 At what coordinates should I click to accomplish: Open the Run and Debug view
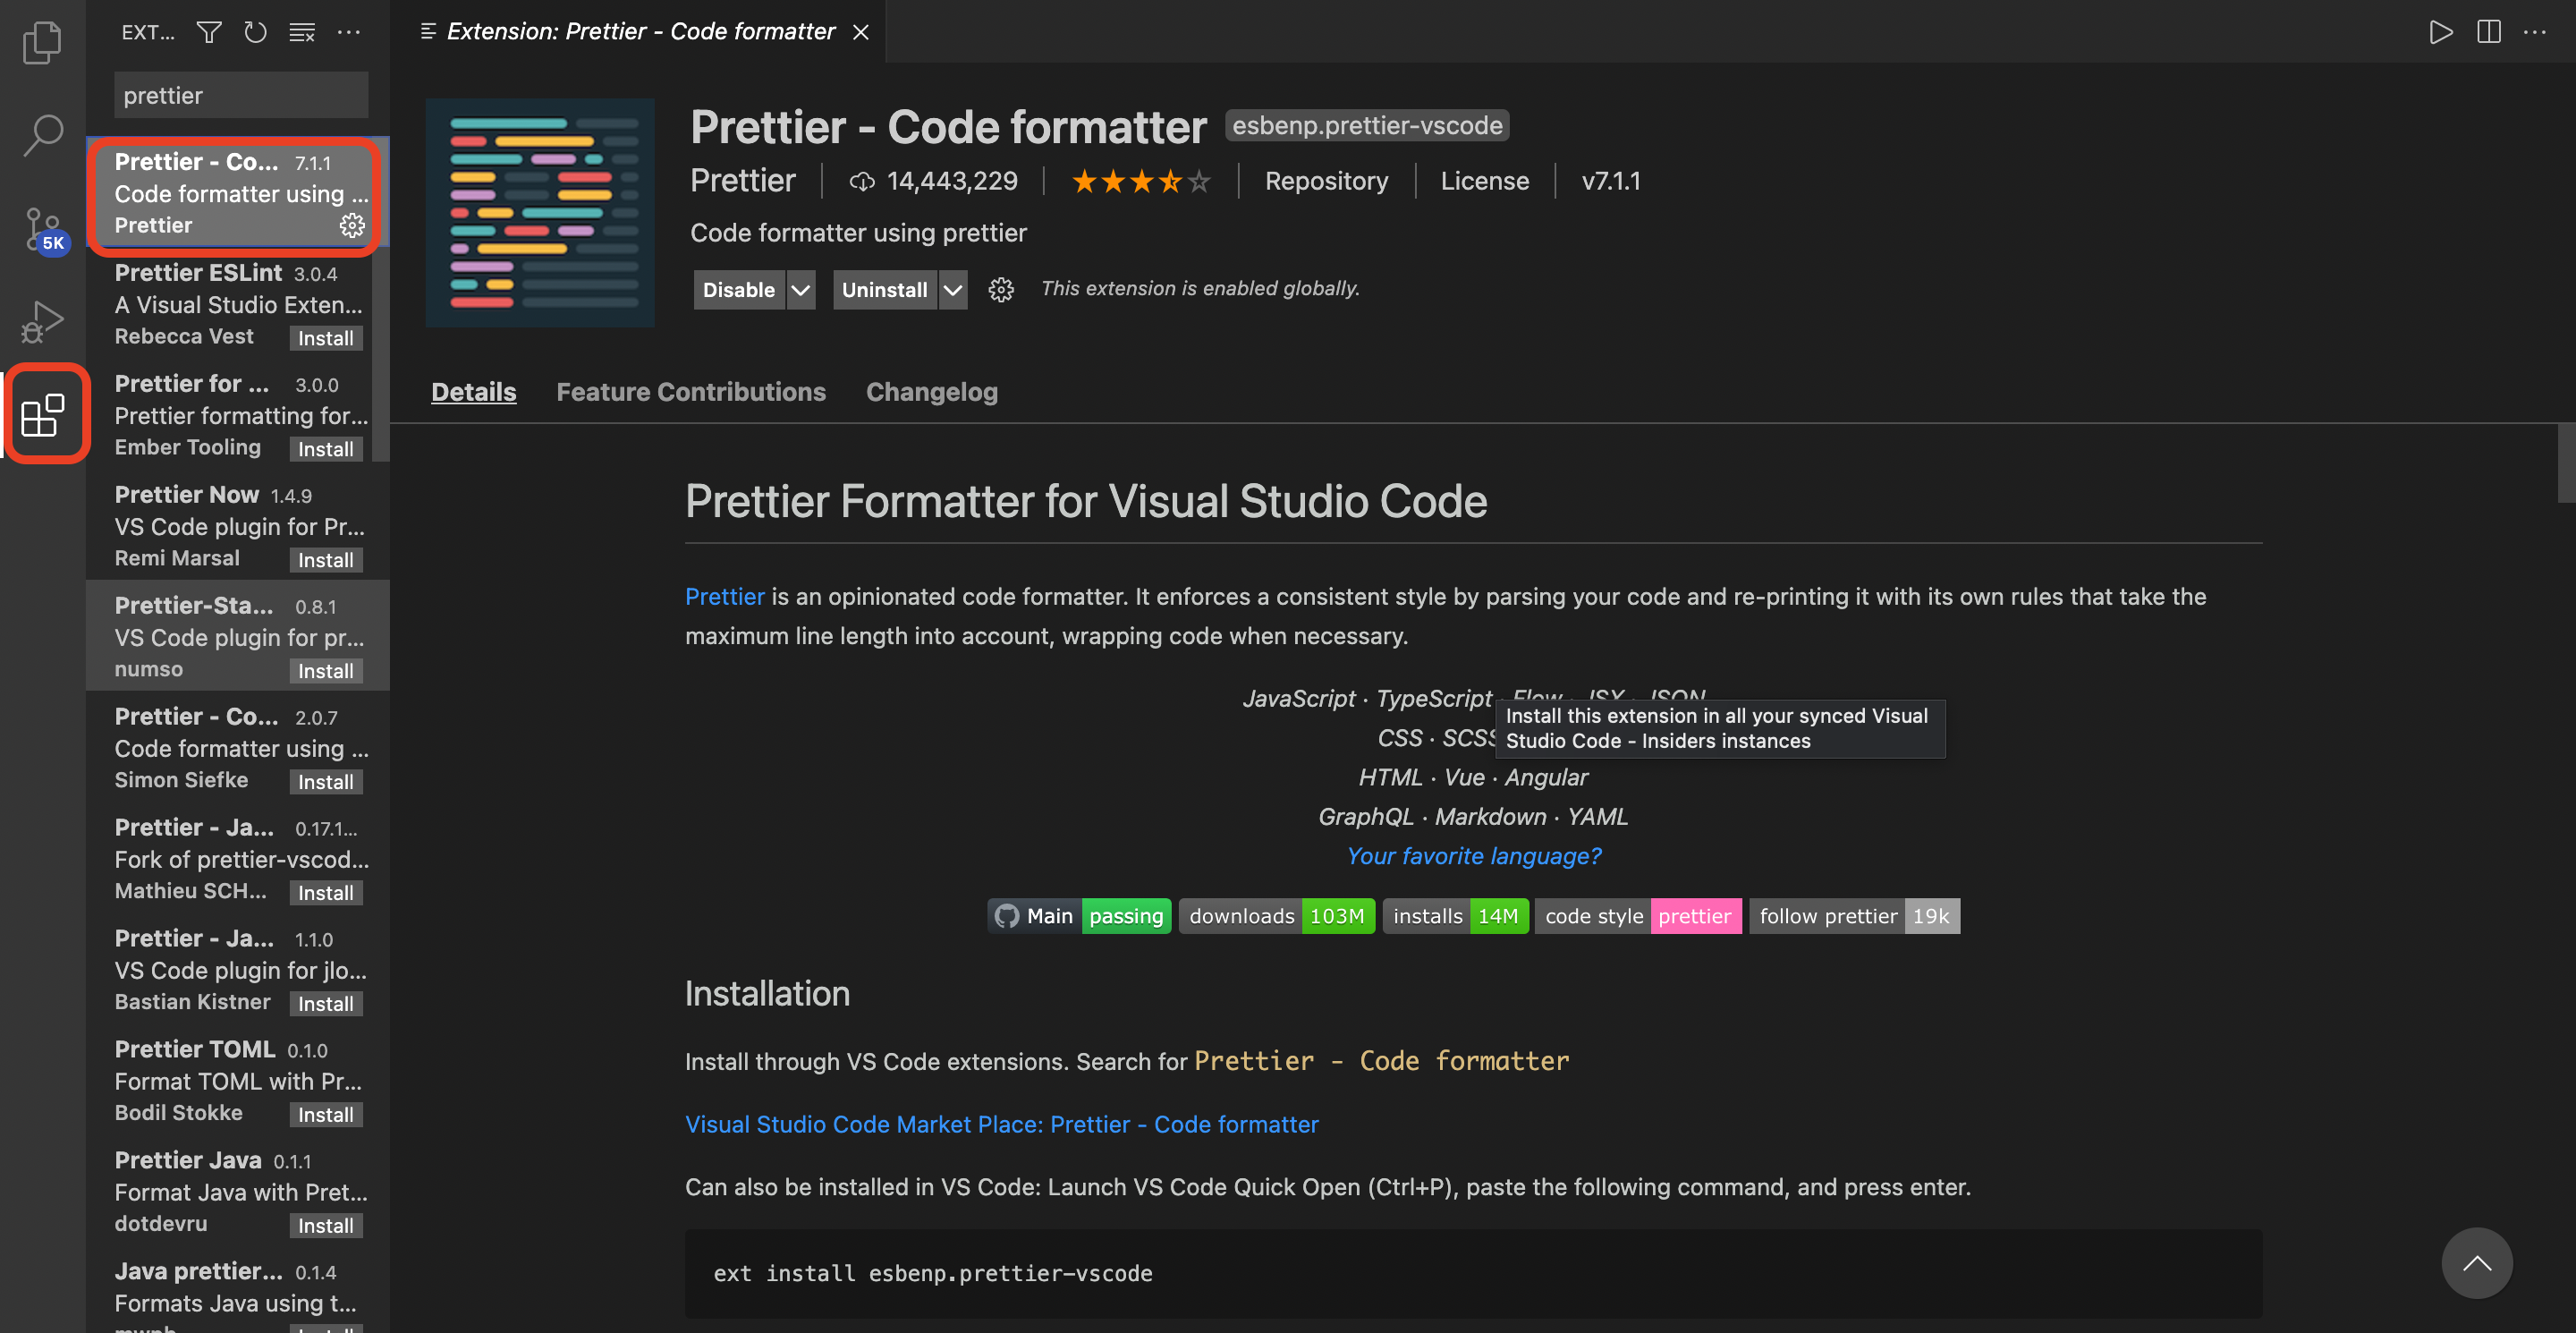click(42, 322)
